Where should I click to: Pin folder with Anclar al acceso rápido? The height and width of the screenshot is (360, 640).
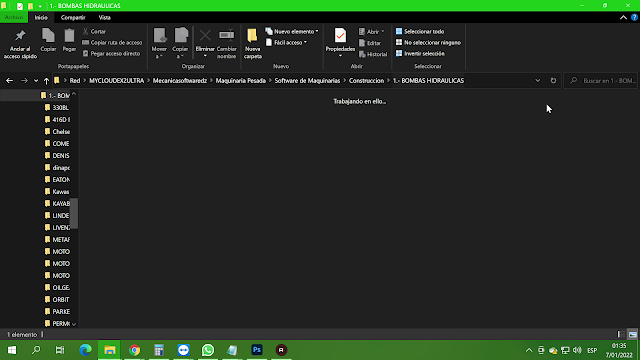click(x=20, y=44)
